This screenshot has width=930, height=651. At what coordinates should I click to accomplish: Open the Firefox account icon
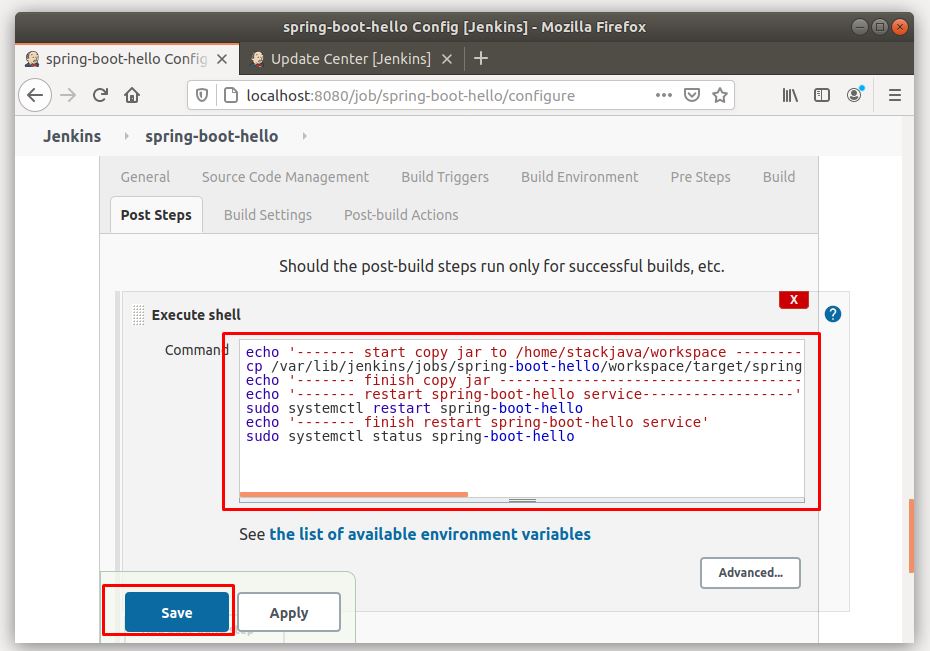coord(854,94)
